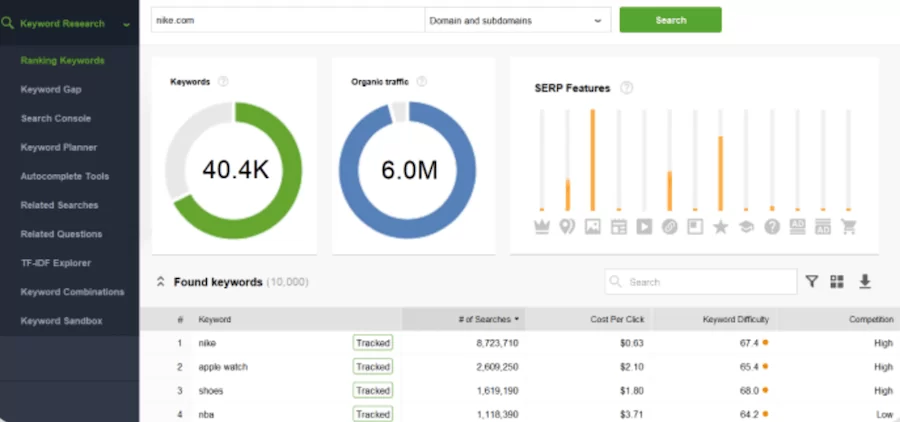Open help tooltip next to SERP Features
900x422 pixels.
coord(627,88)
